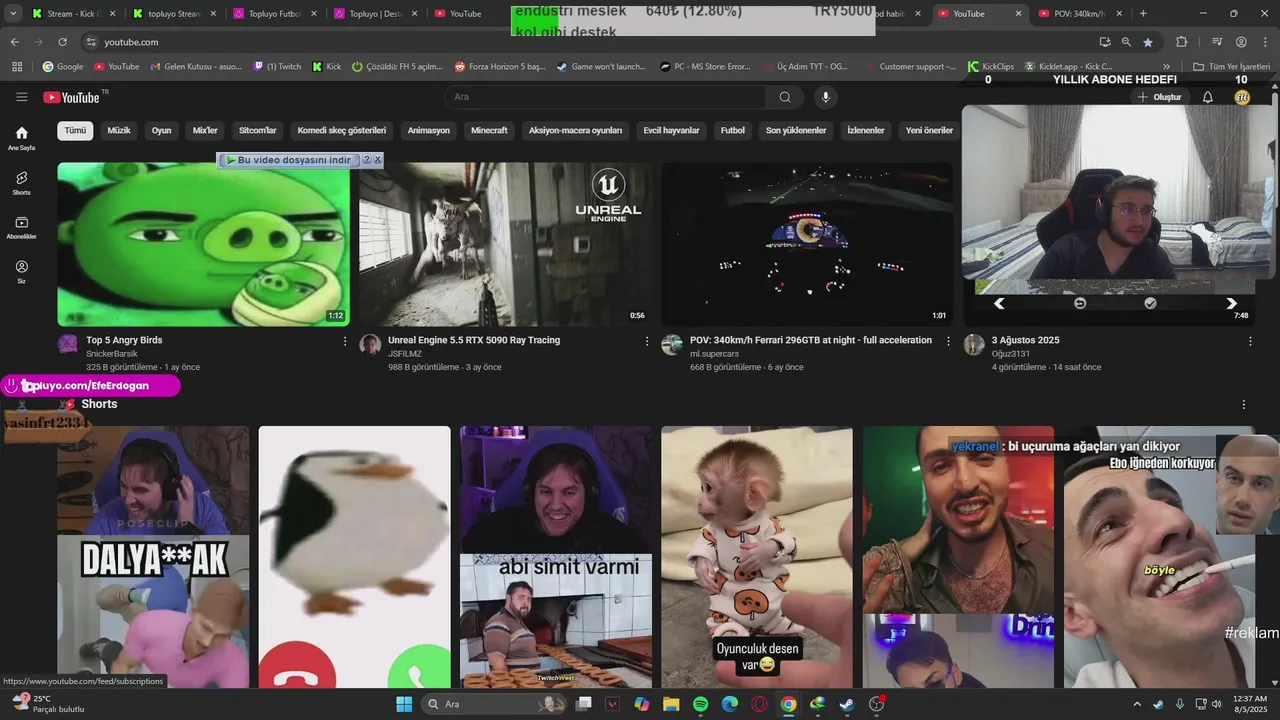Show hidden system tray icons
The width and height of the screenshot is (1280, 720).
[x=1136, y=704]
